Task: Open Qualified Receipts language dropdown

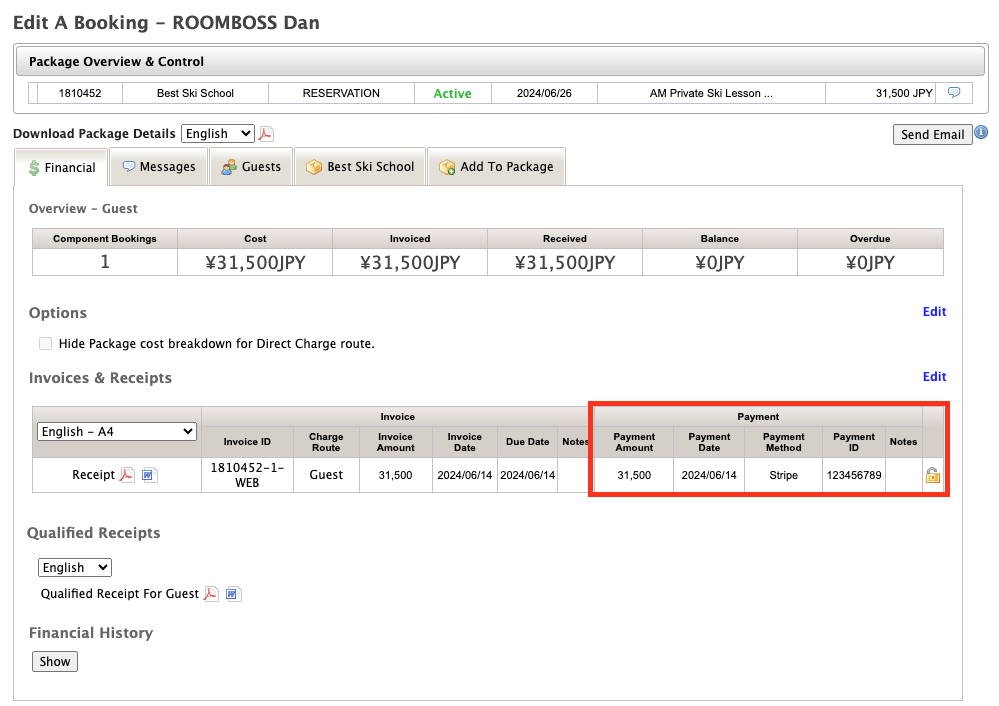Action: coord(75,567)
